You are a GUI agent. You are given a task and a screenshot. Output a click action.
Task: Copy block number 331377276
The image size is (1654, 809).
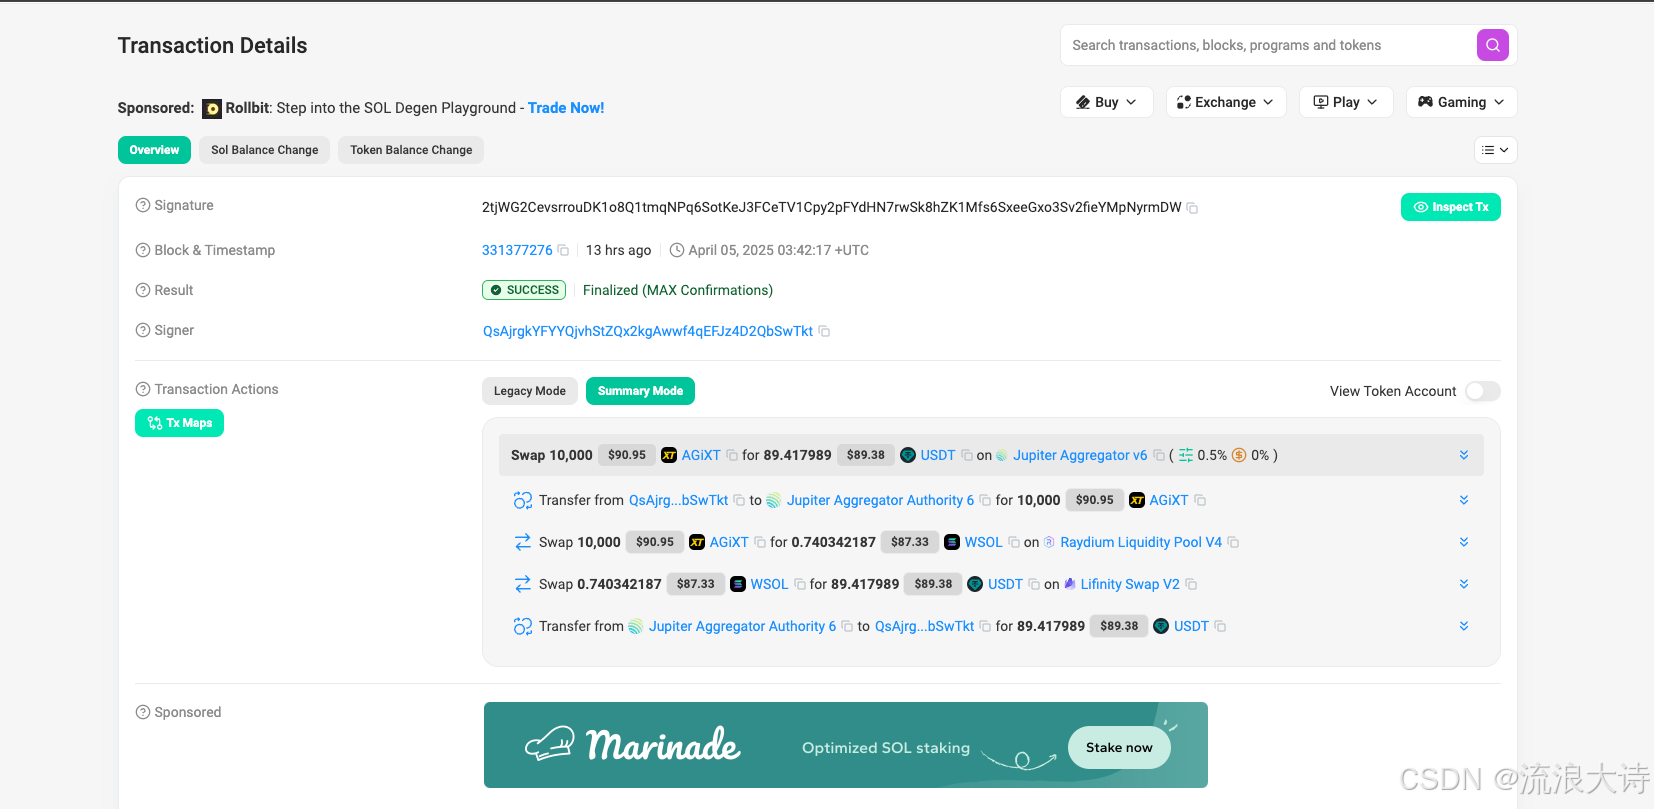click(563, 250)
